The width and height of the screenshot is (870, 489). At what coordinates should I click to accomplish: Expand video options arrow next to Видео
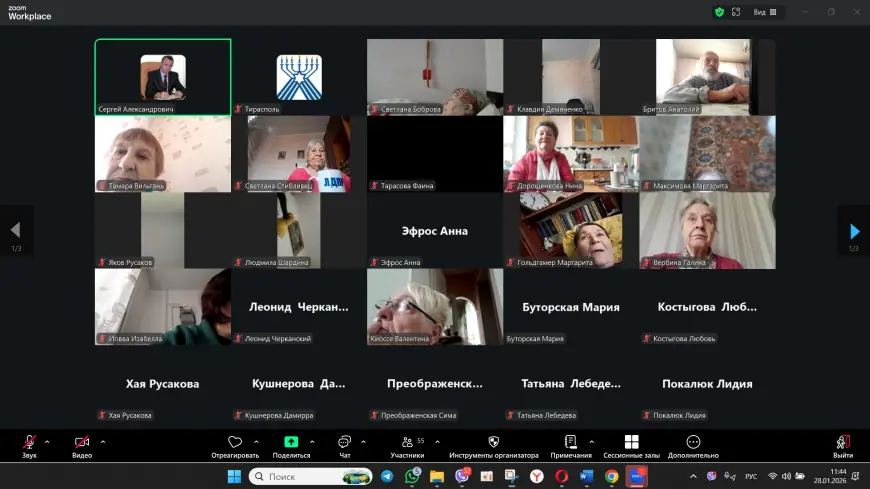coord(103,441)
